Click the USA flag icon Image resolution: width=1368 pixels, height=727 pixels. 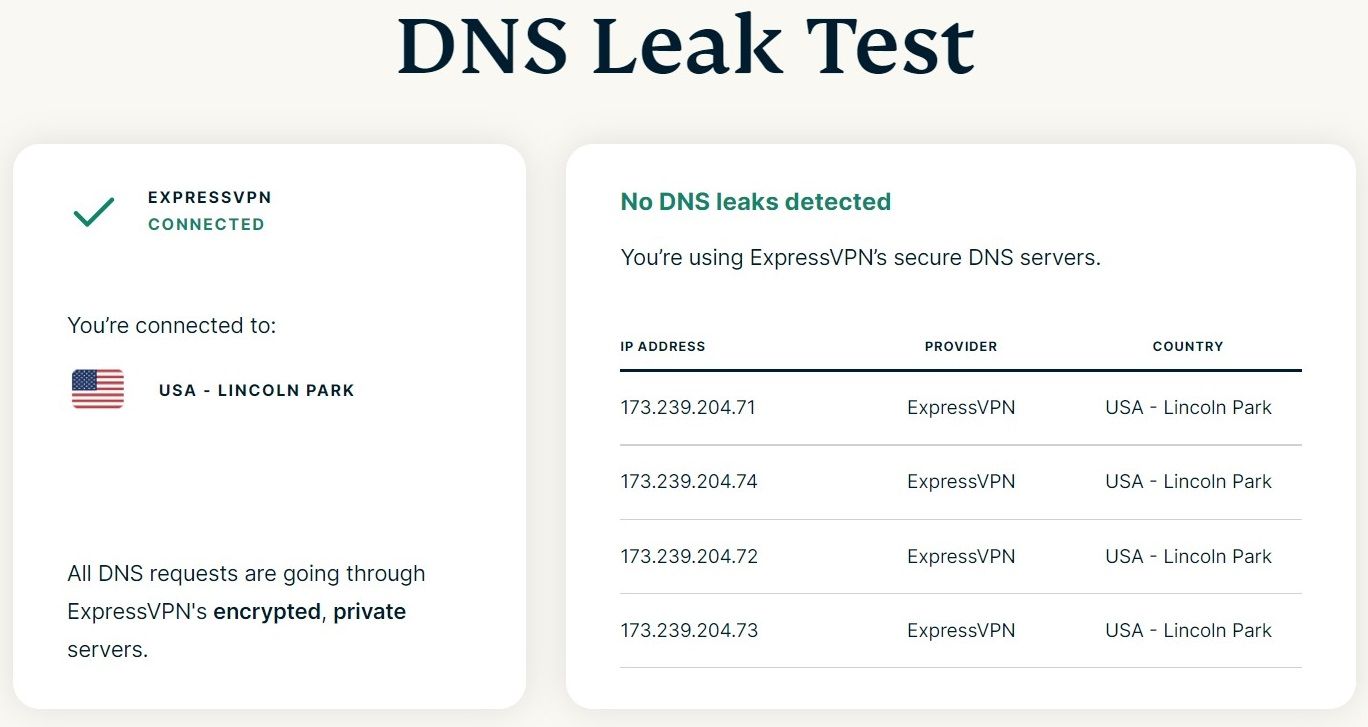point(98,389)
